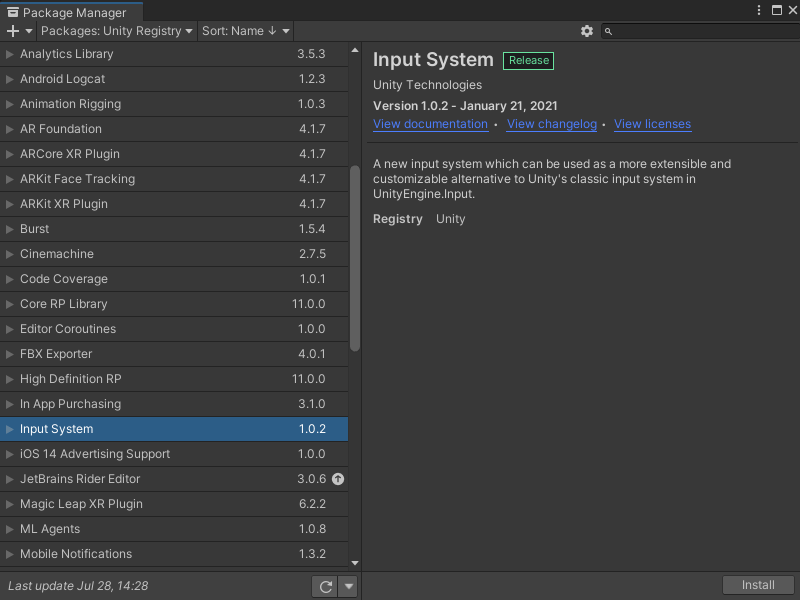Open the advanced settings gear icon
Image resolution: width=800 pixels, height=600 pixels.
click(587, 31)
